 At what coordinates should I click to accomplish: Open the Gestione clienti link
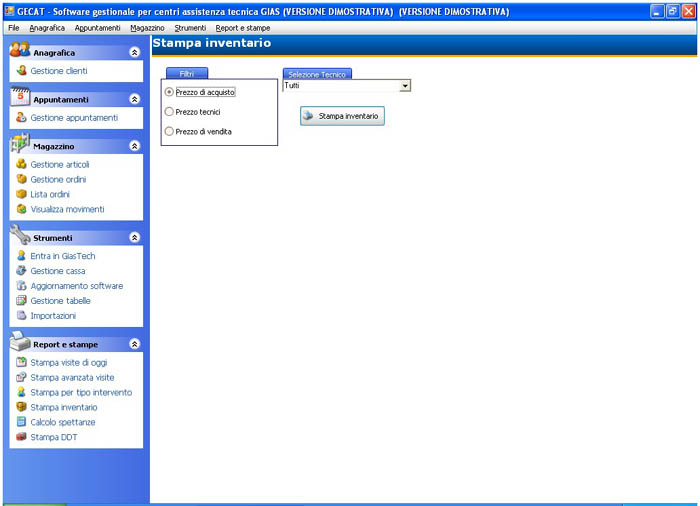click(x=59, y=71)
